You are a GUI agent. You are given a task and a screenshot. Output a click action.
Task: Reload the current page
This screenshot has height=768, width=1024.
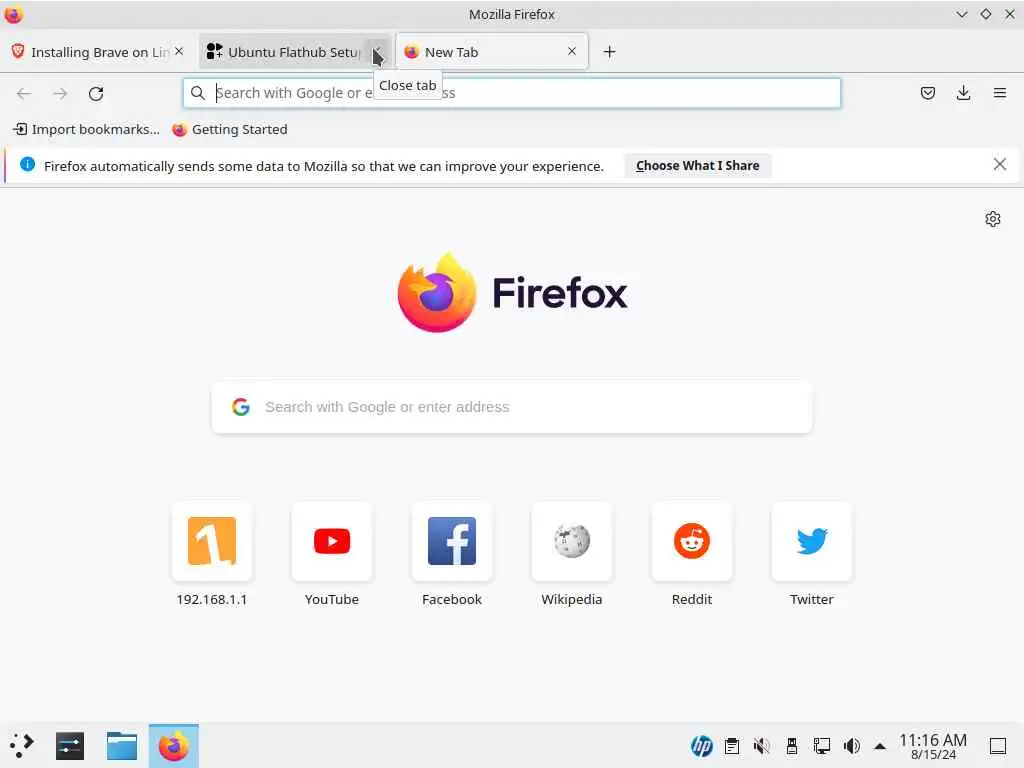96,93
